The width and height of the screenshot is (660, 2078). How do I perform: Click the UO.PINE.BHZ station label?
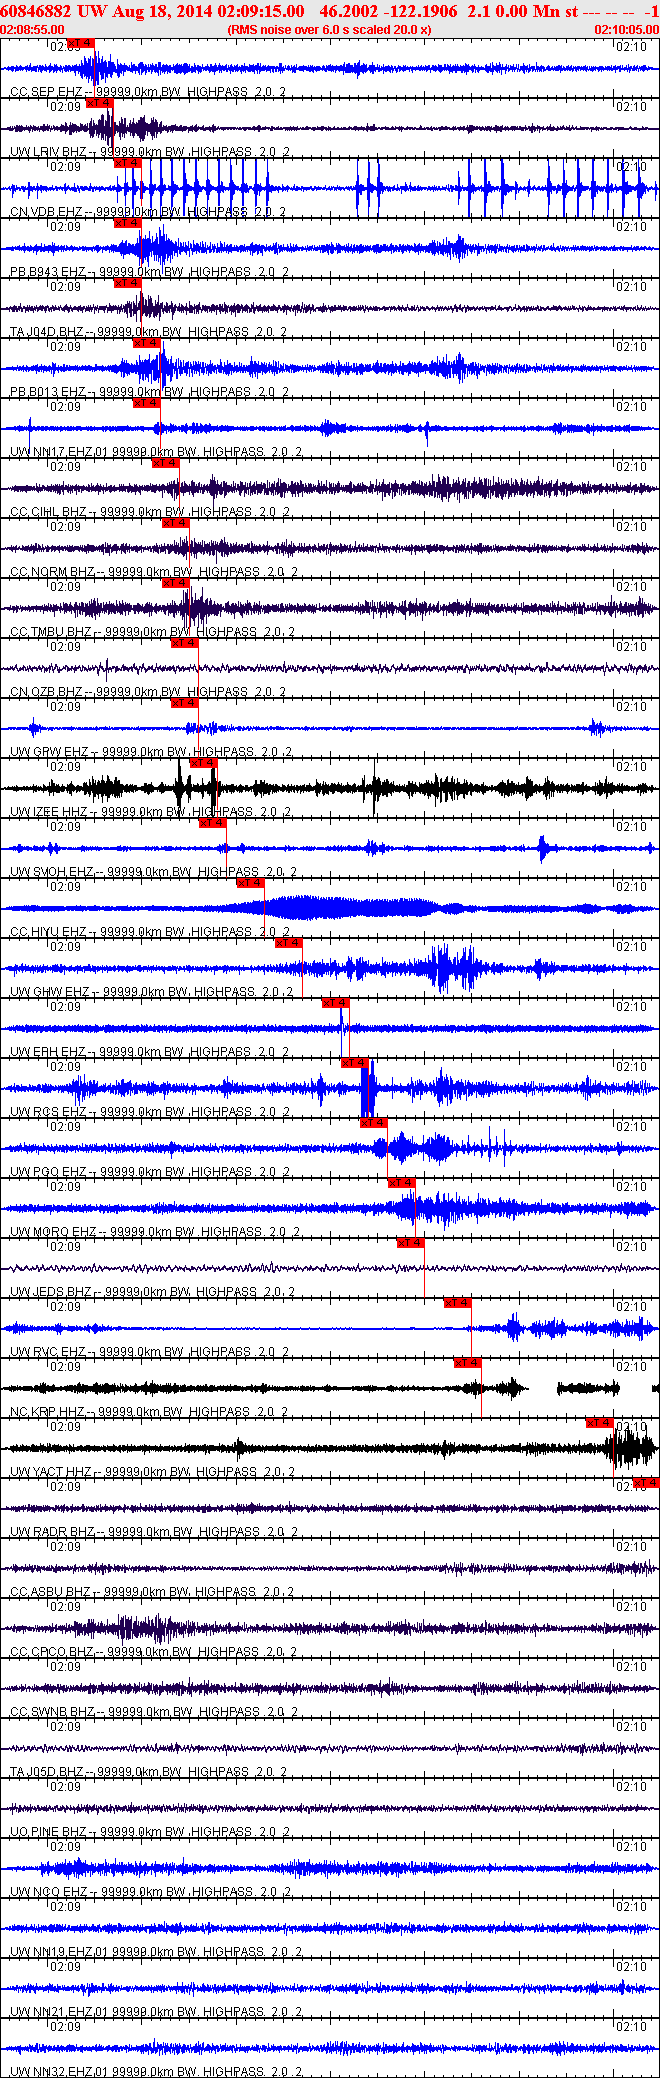(x=49, y=1832)
